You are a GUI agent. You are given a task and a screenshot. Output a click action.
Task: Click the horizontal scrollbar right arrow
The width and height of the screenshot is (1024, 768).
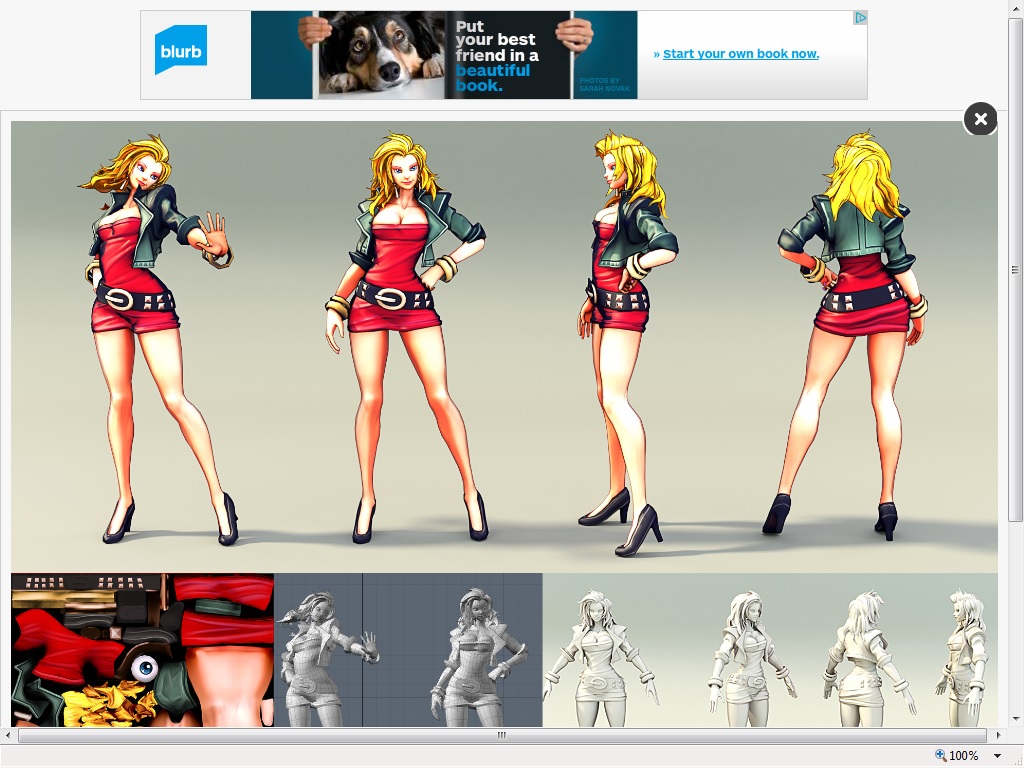[997, 736]
